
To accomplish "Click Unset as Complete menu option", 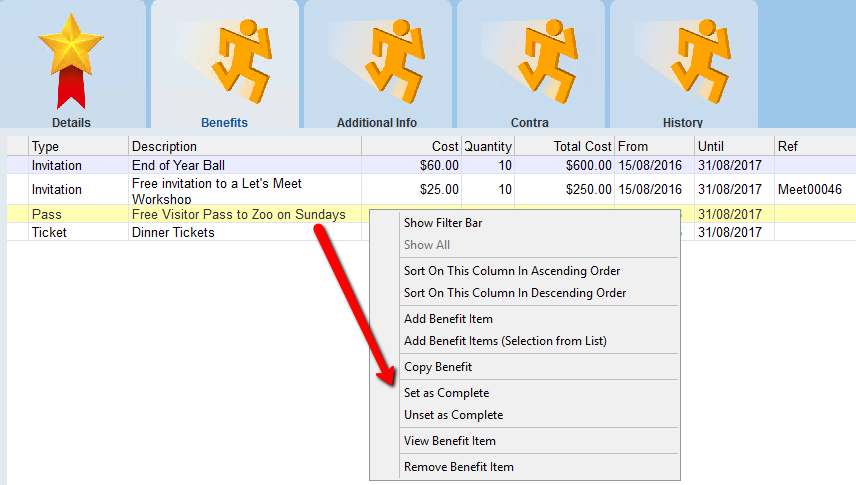I will [x=453, y=415].
